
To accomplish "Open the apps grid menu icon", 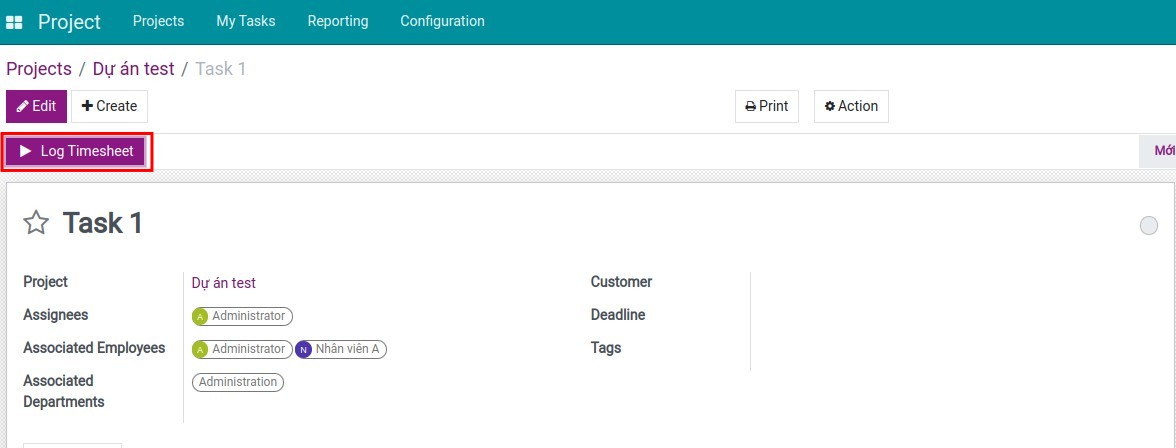I will point(14,22).
